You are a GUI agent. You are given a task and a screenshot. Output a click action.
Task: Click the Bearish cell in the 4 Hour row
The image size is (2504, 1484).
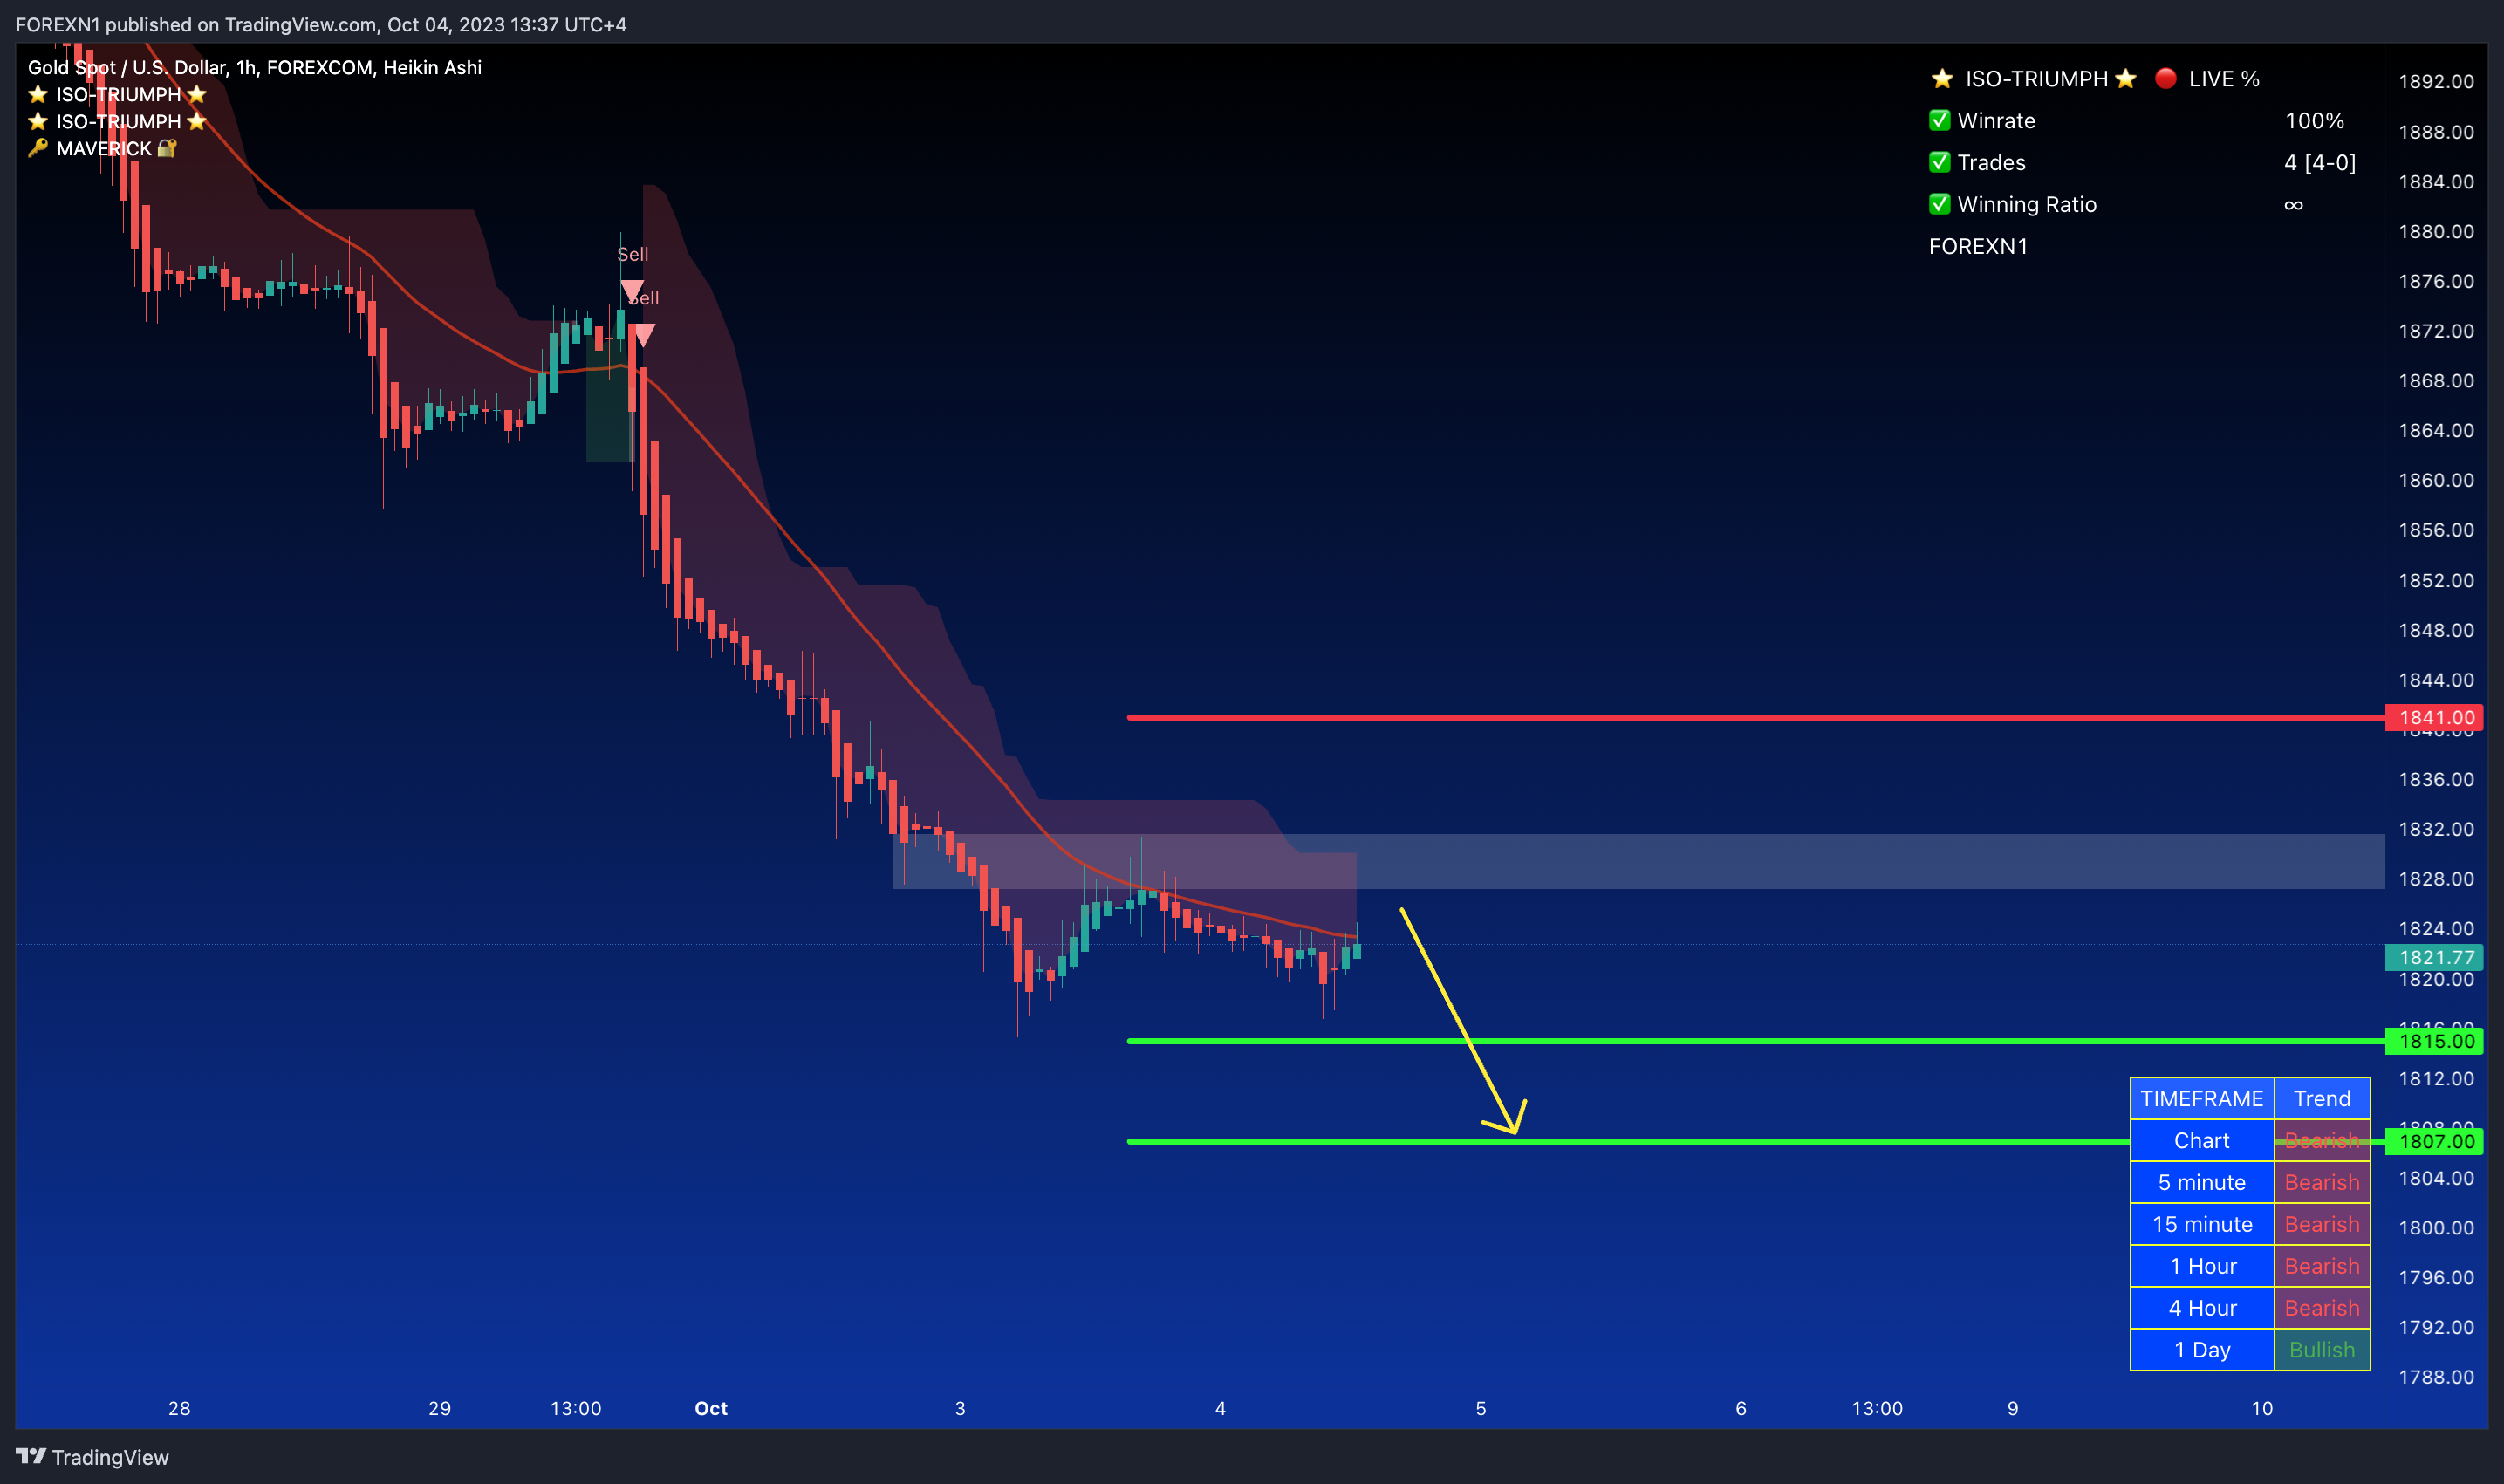2322,1308
